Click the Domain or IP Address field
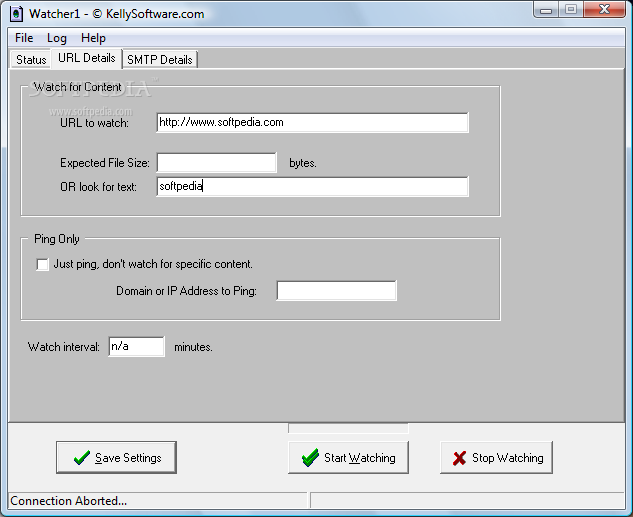 click(x=336, y=291)
